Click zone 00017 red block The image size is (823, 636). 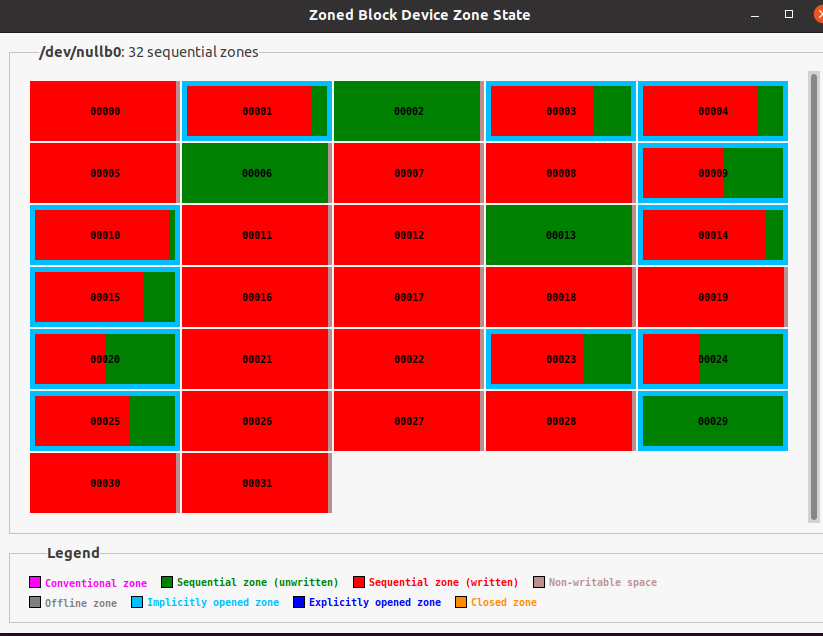[x=408, y=297]
